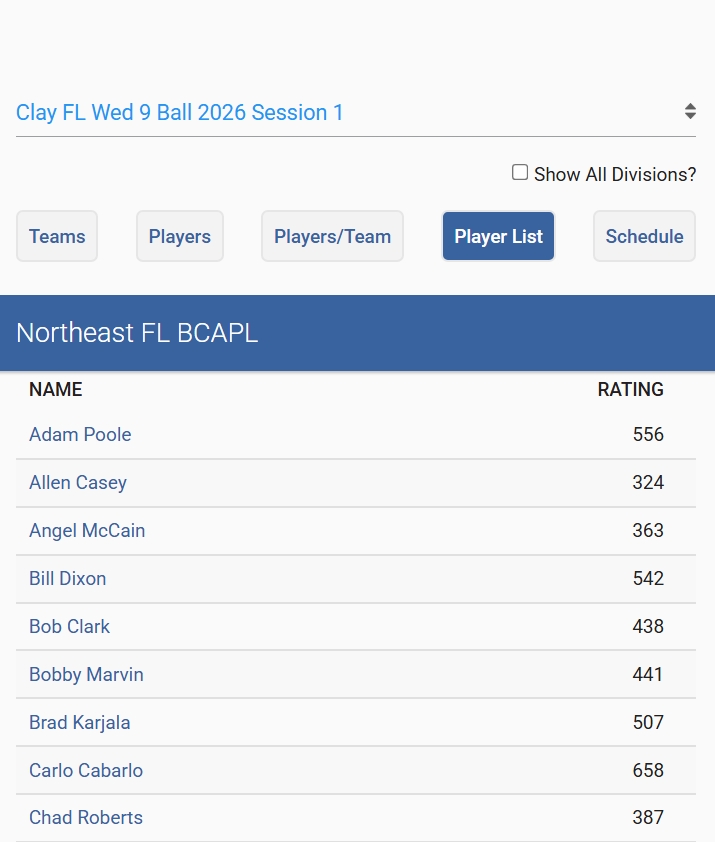Enable the Show All Divisions checkbox
715x842 pixels.
(x=520, y=173)
